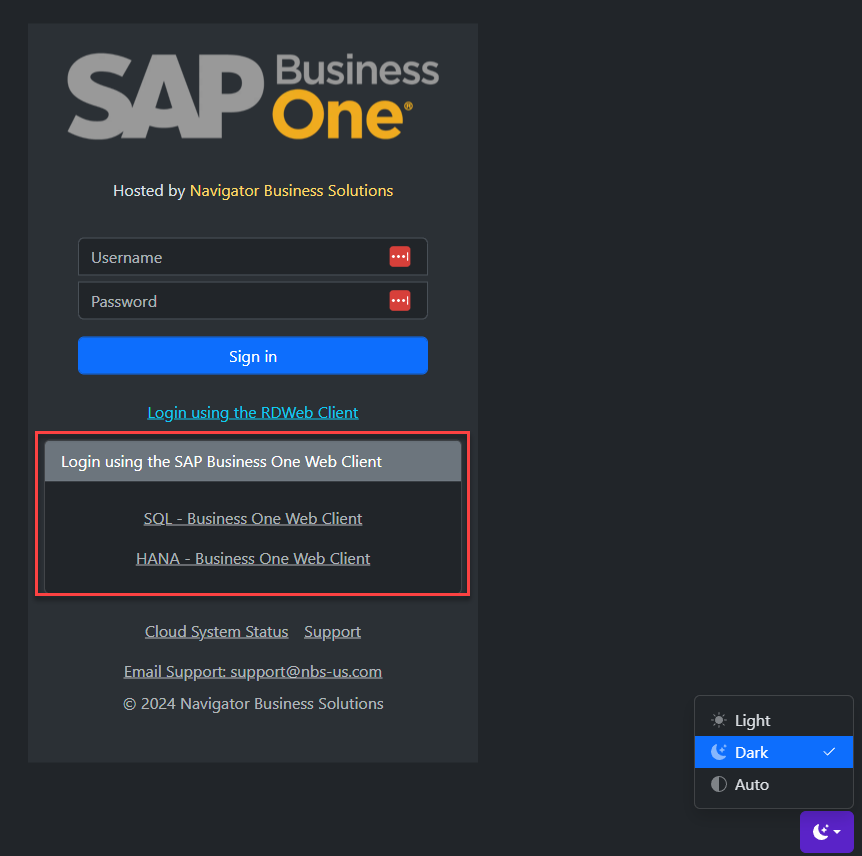Click the half-circle icon beside Auto

click(x=719, y=784)
